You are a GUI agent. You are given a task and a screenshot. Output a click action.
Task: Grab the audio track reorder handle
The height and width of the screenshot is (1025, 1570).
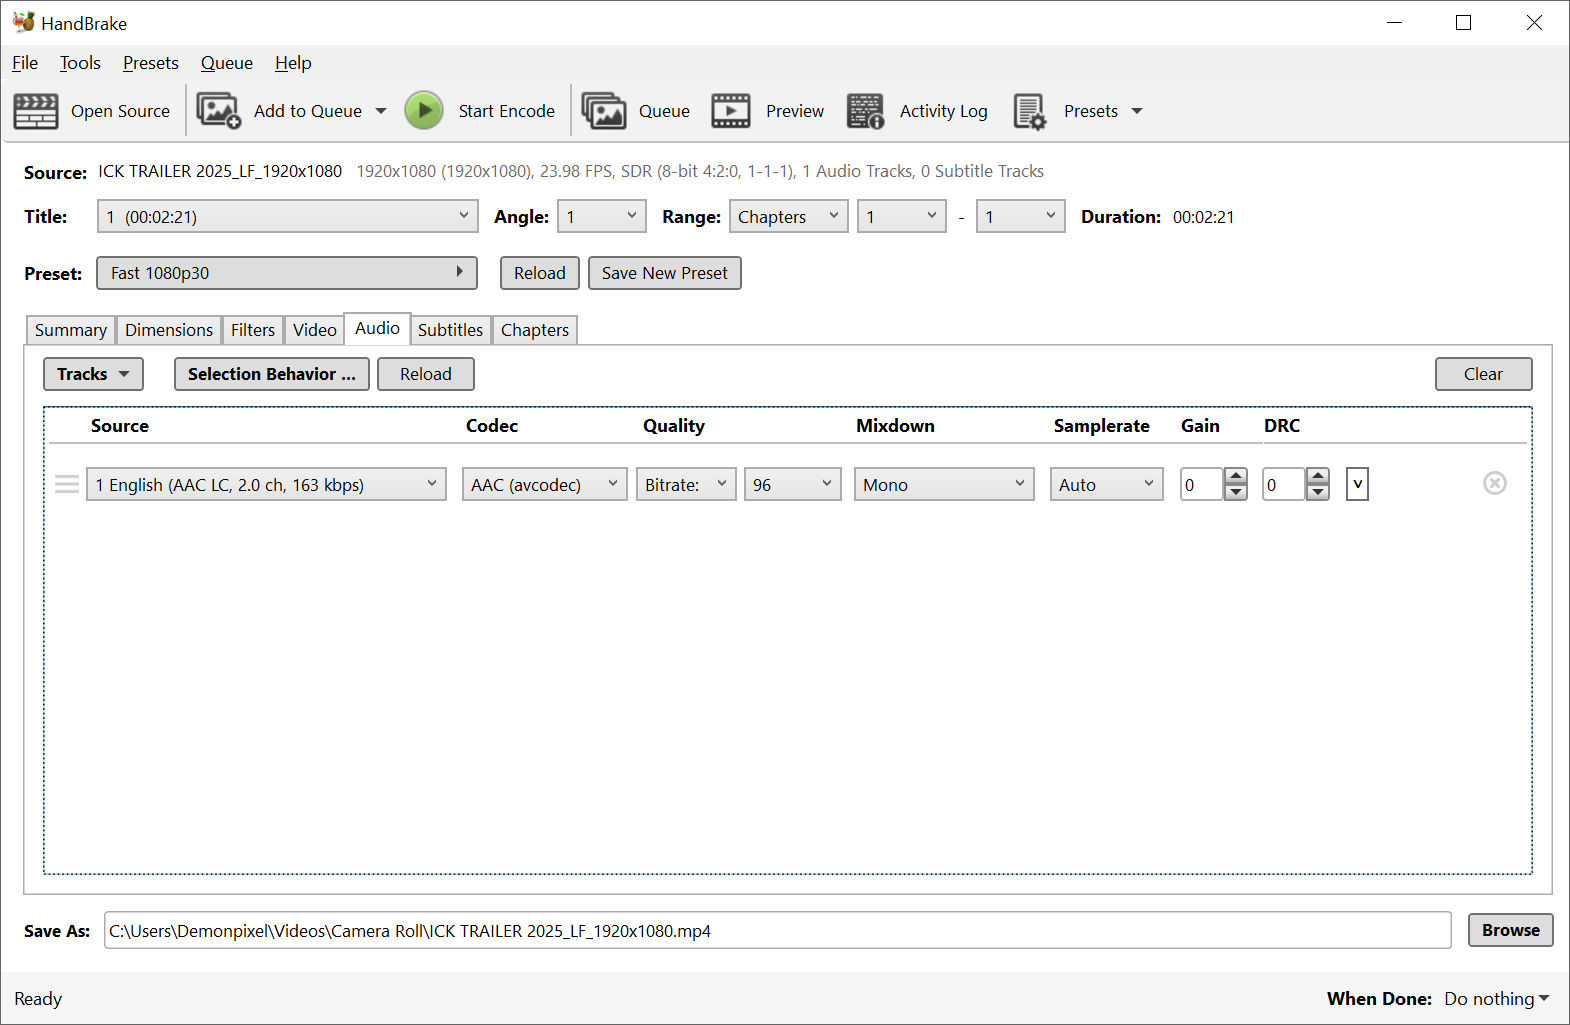click(x=67, y=485)
